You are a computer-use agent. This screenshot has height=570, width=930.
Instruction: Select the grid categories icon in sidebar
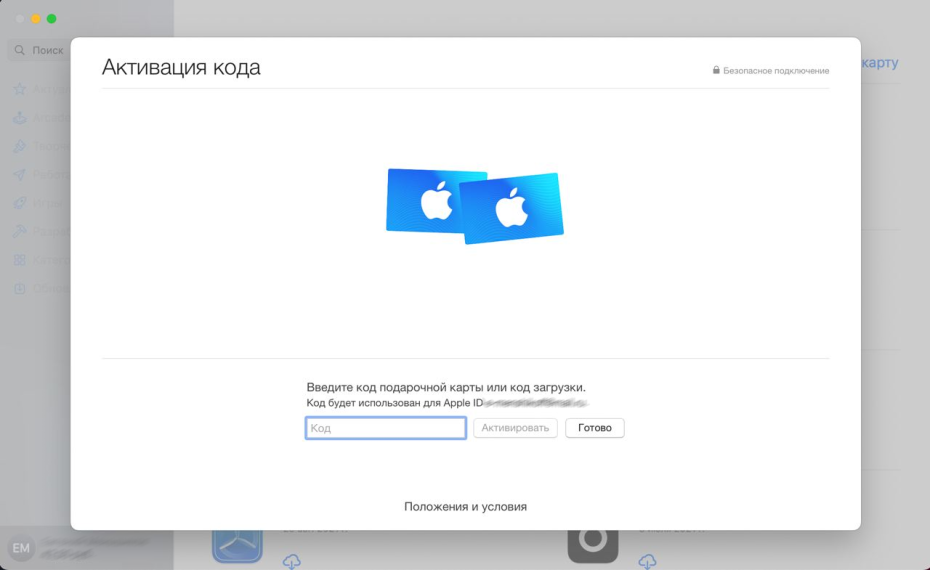tap(20, 260)
